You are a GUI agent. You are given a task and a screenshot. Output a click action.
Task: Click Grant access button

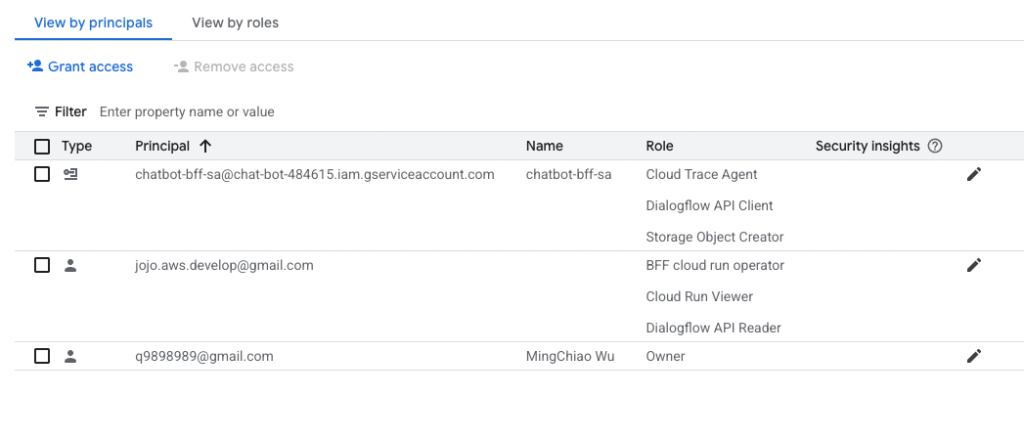[x=80, y=67]
